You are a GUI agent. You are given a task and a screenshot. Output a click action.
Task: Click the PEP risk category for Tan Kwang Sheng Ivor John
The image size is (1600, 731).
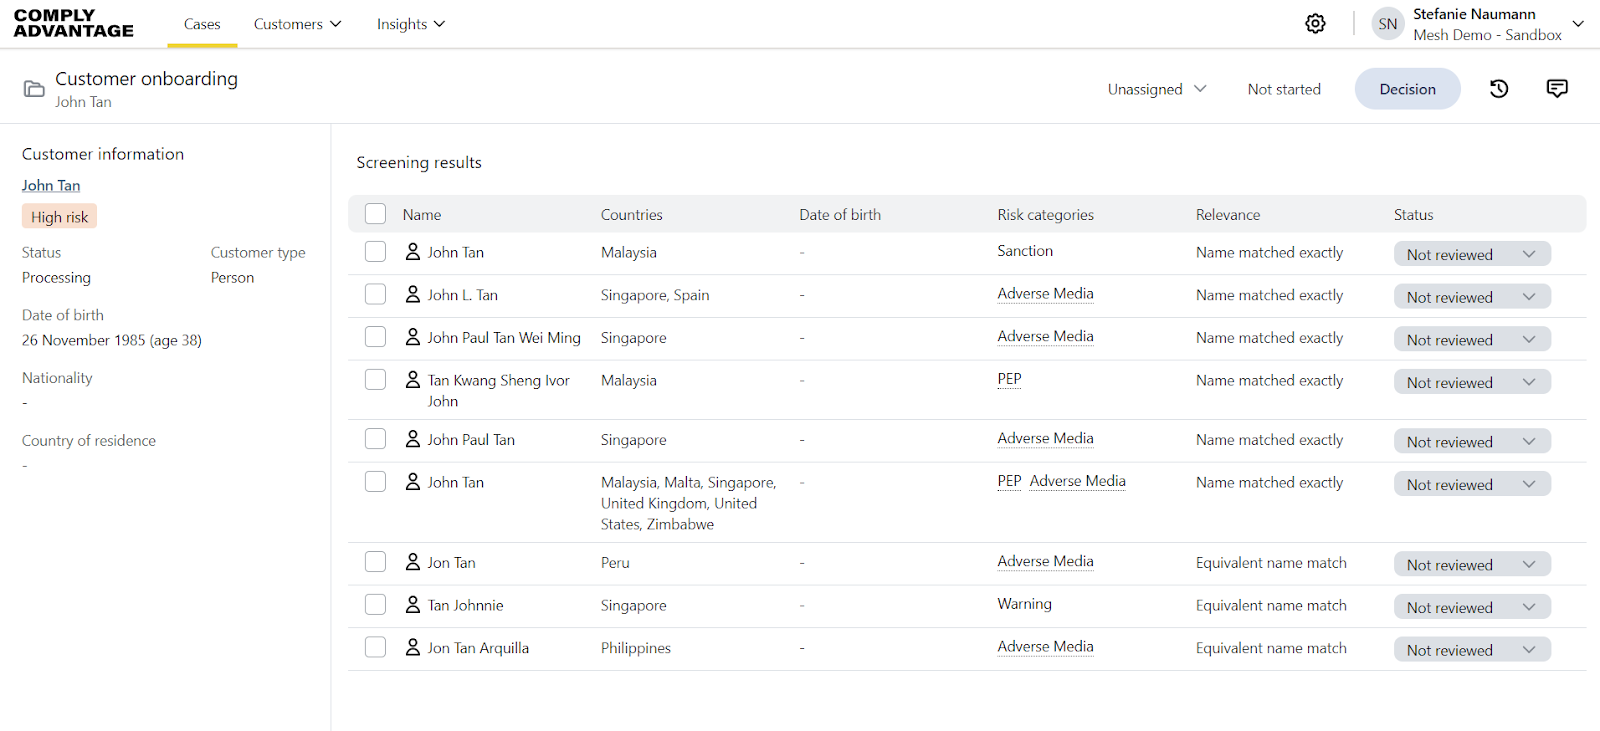pyautogui.click(x=1009, y=380)
